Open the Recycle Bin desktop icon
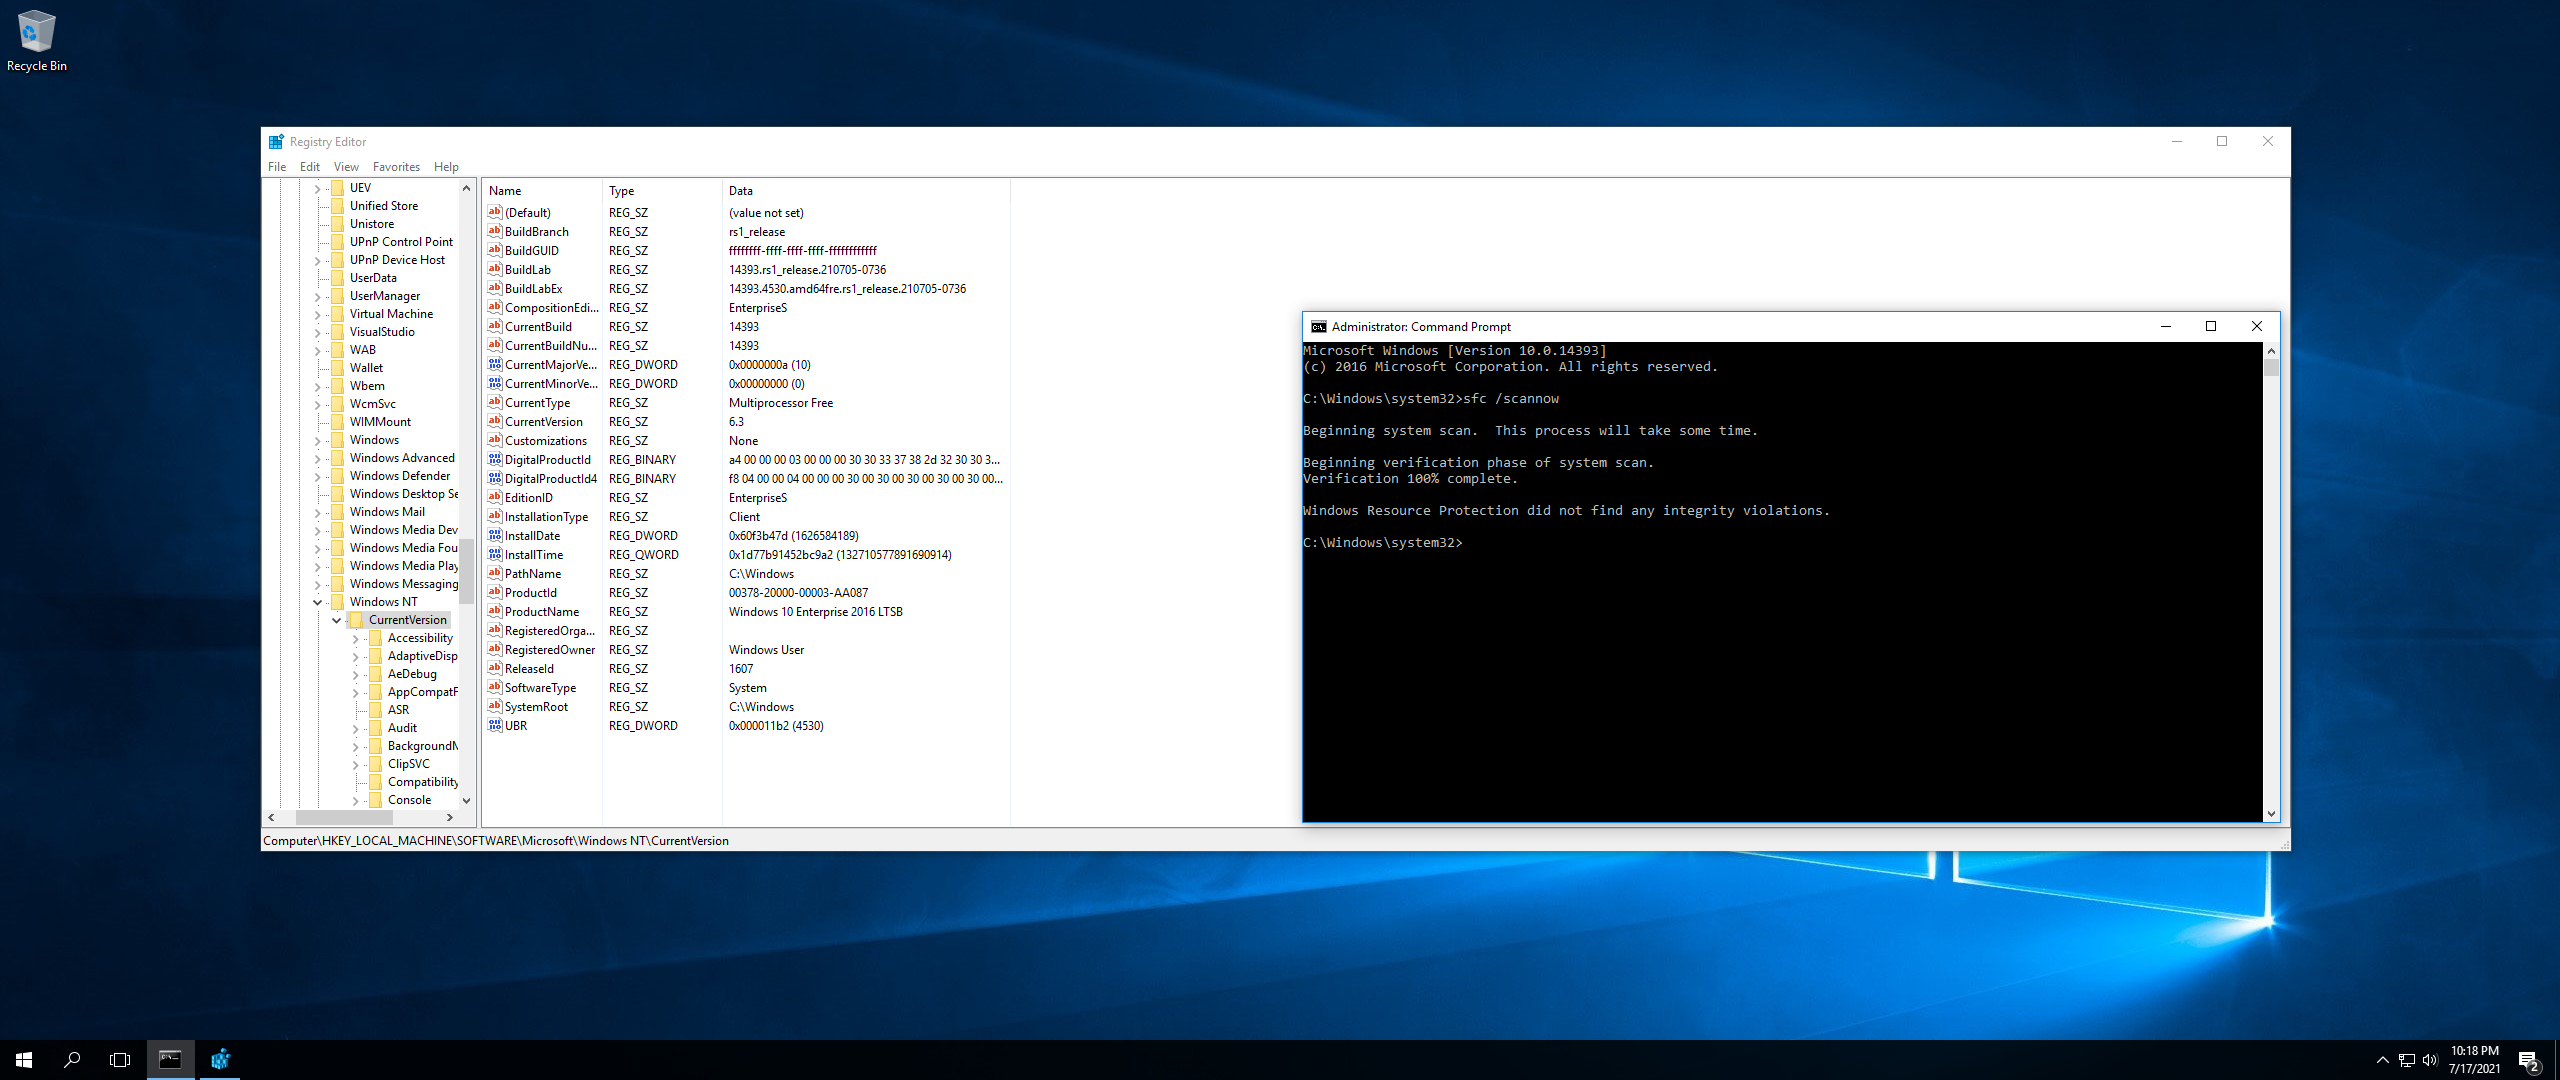This screenshot has width=2560, height=1080. click(x=37, y=40)
